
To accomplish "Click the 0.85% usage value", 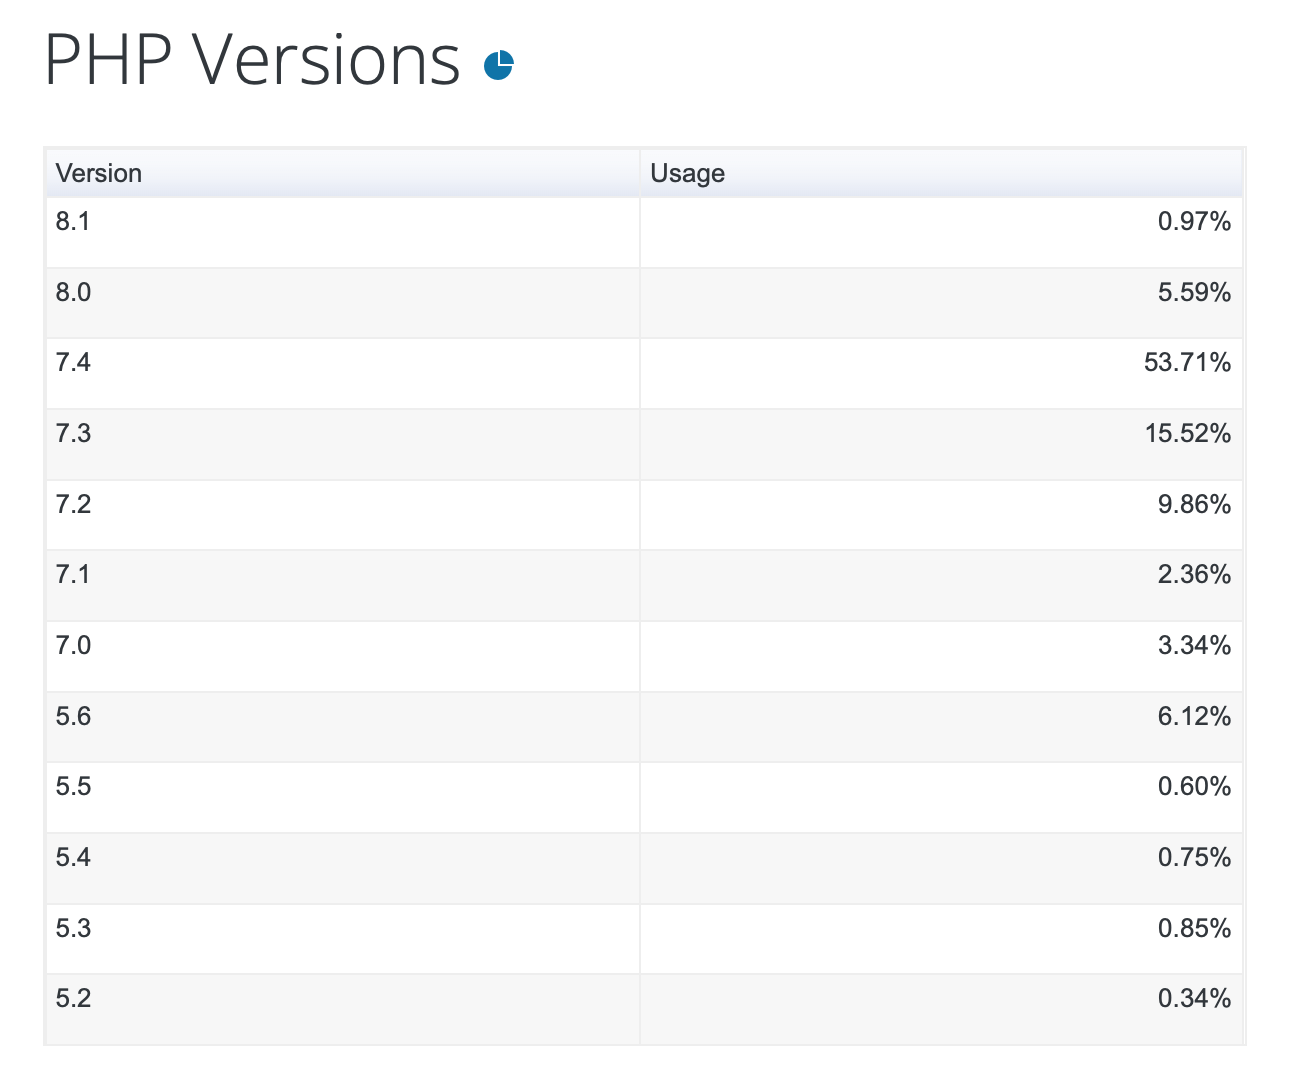I will (x=1194, y=928).
